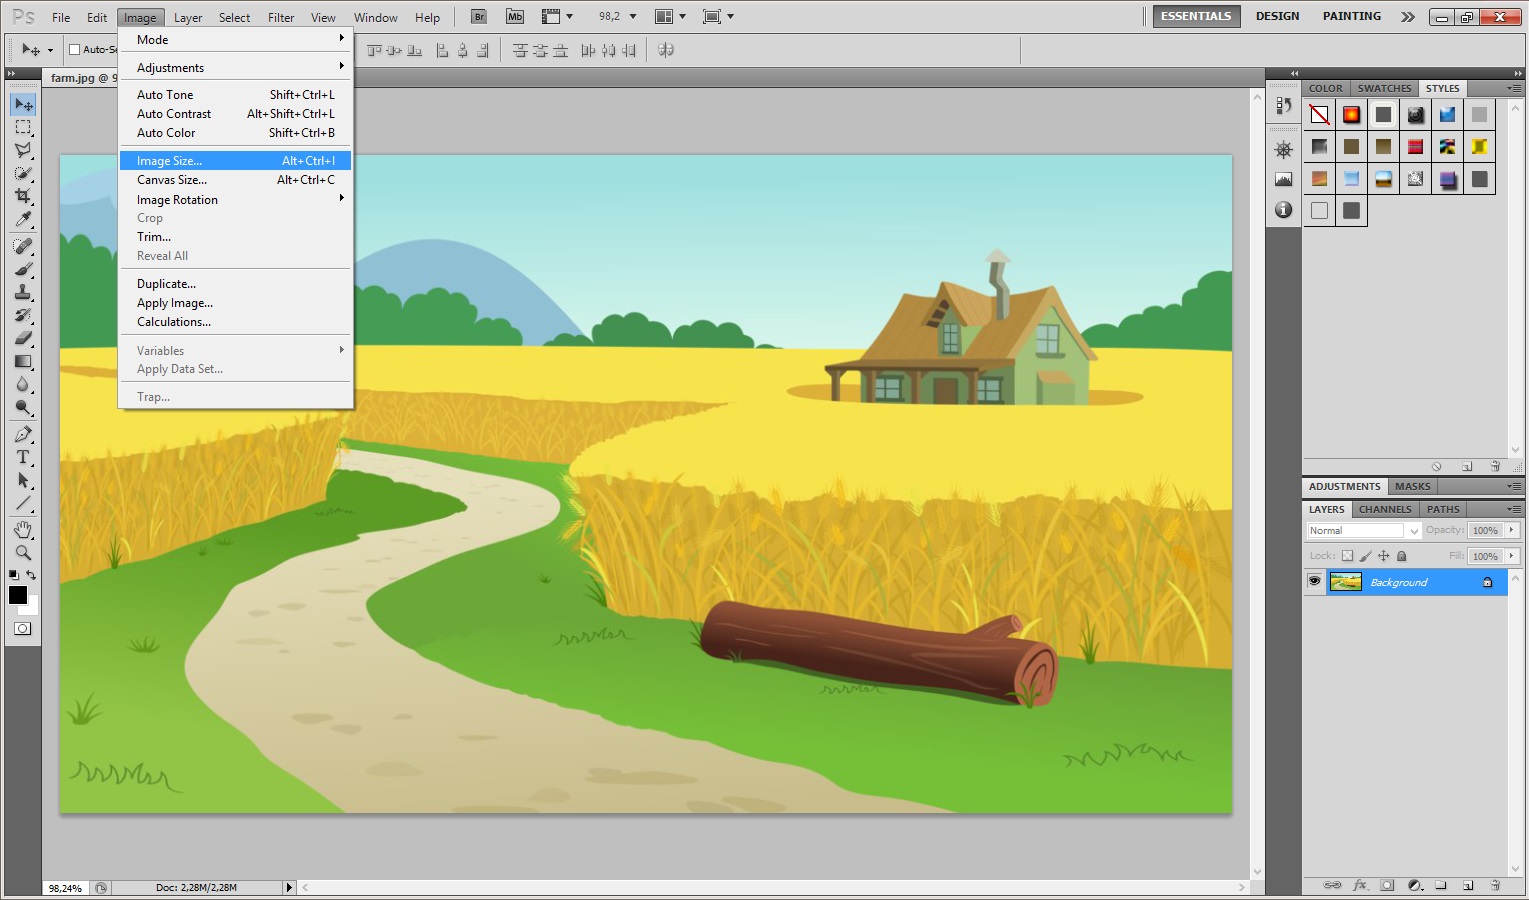Image resolution: width=1529 pixels, height=900 pixels.
Task: Toggle Lock image pixels brush icon
Action: point(1366,556)
